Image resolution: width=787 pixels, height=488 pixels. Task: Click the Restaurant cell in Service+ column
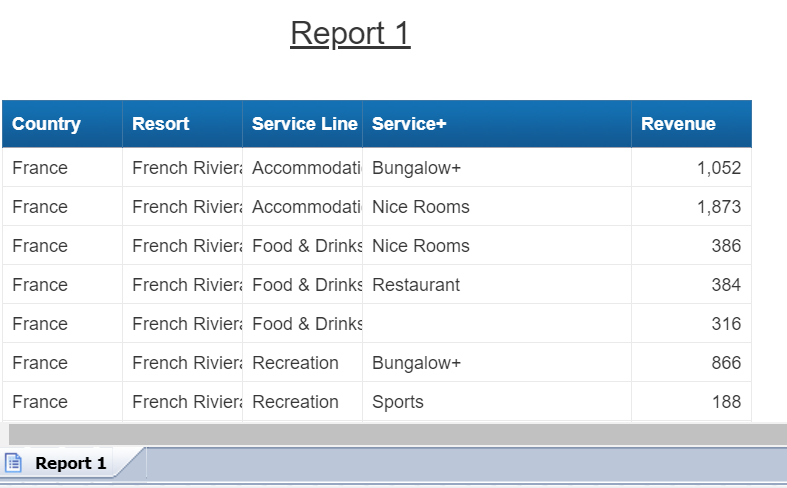click(x=416, y=285)
